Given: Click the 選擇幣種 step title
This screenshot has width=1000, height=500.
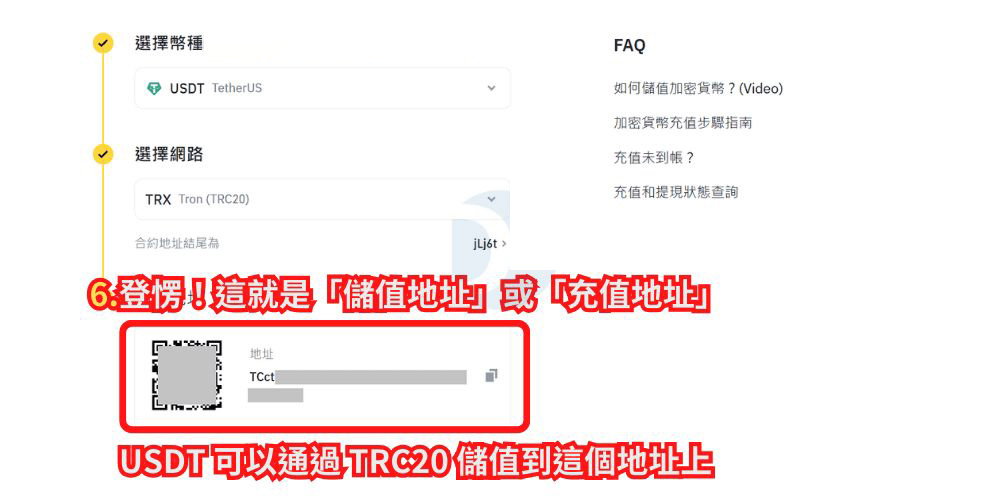Looking at the screenshot, I should click(169, 43).
